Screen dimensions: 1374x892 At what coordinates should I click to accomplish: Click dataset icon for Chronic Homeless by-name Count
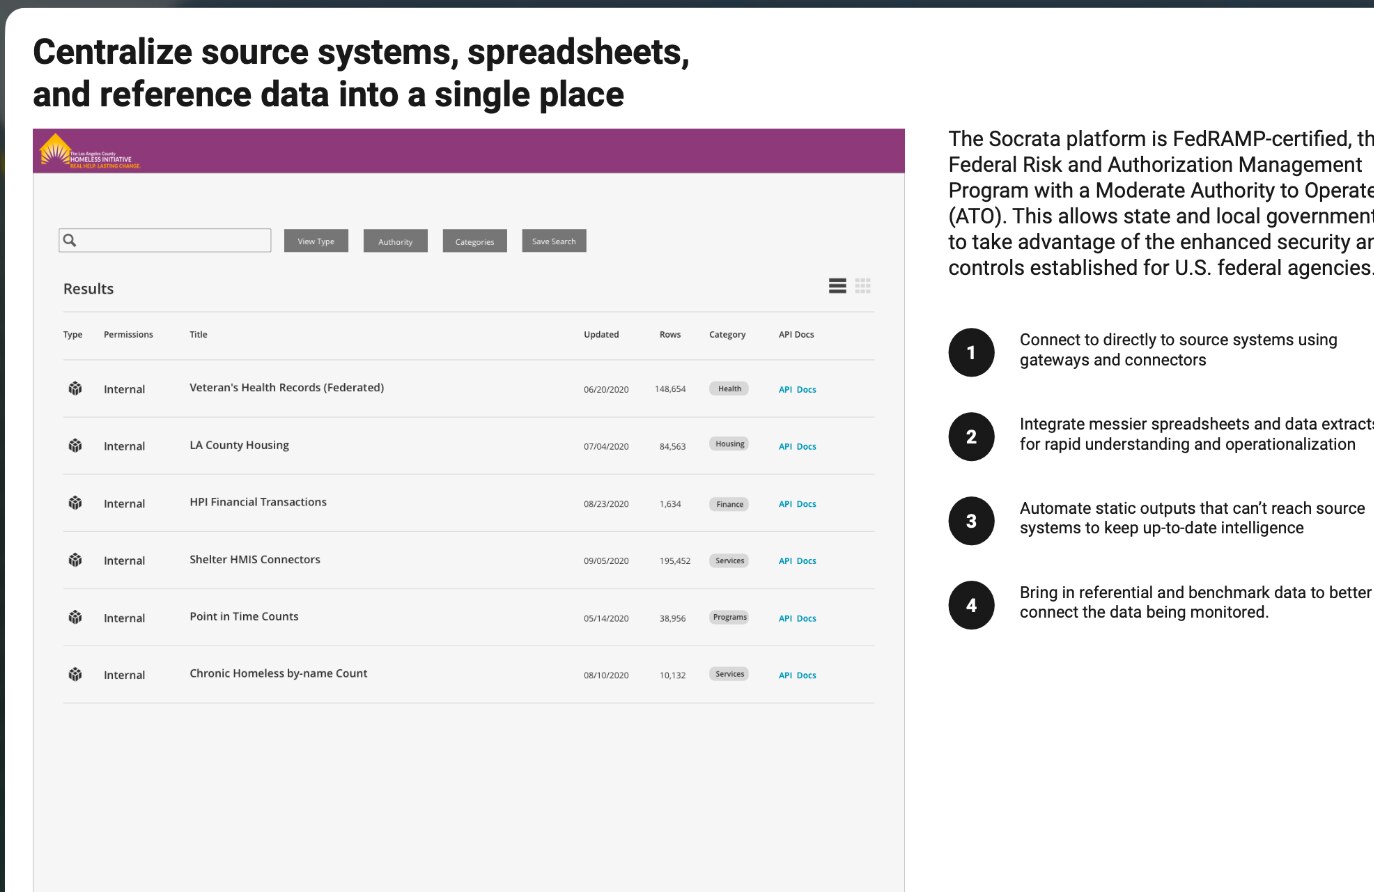[x=75, y=675]
